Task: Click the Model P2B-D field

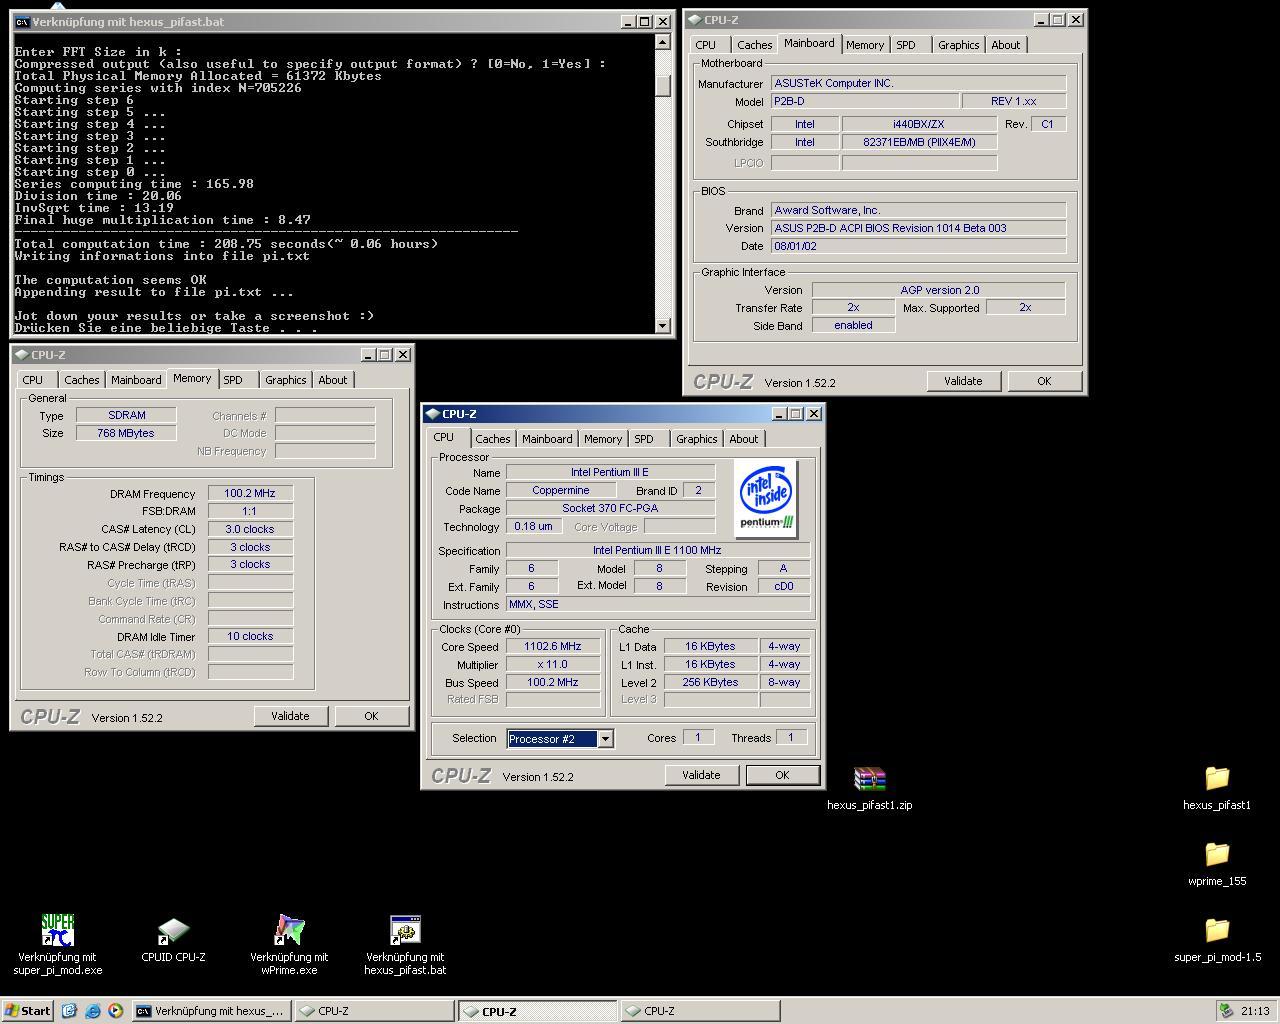Action: 864,101
